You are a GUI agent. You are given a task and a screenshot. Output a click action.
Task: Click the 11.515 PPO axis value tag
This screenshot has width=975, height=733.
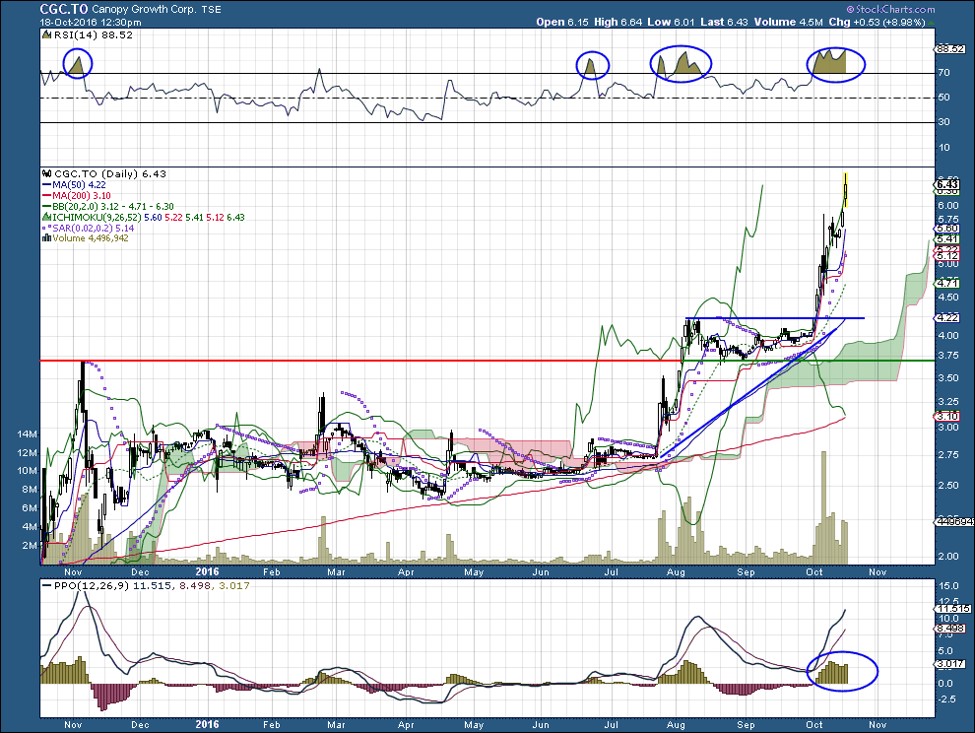pos(952,609)
